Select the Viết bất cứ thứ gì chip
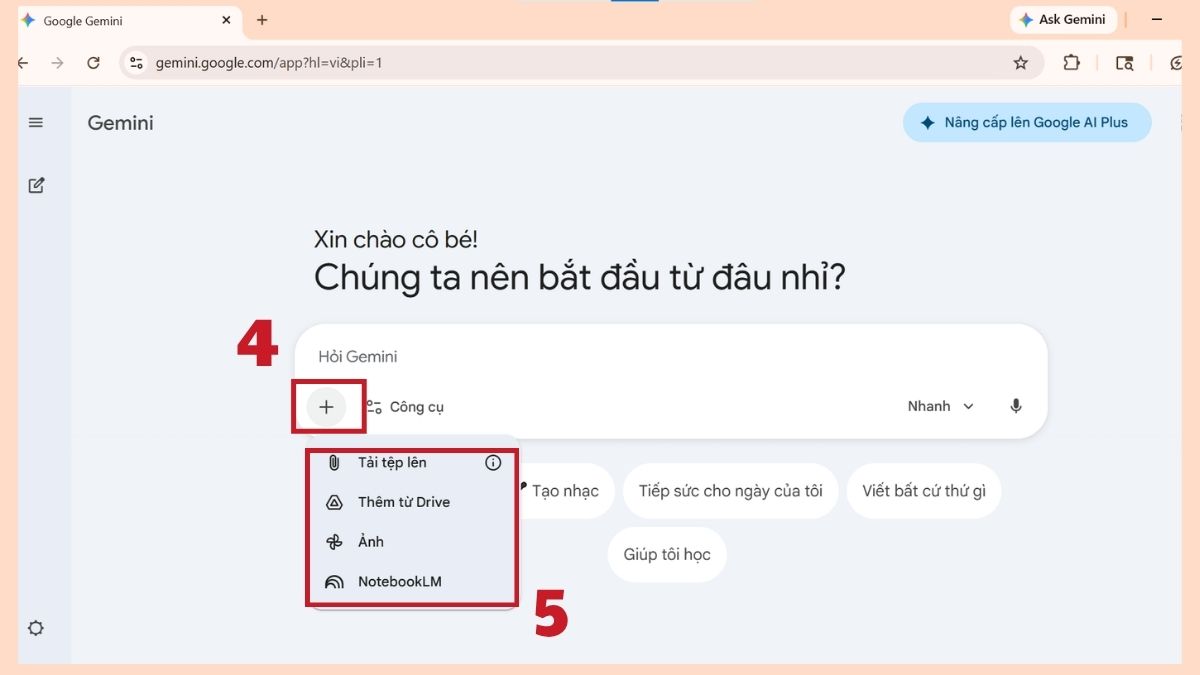 pos(924,491)
